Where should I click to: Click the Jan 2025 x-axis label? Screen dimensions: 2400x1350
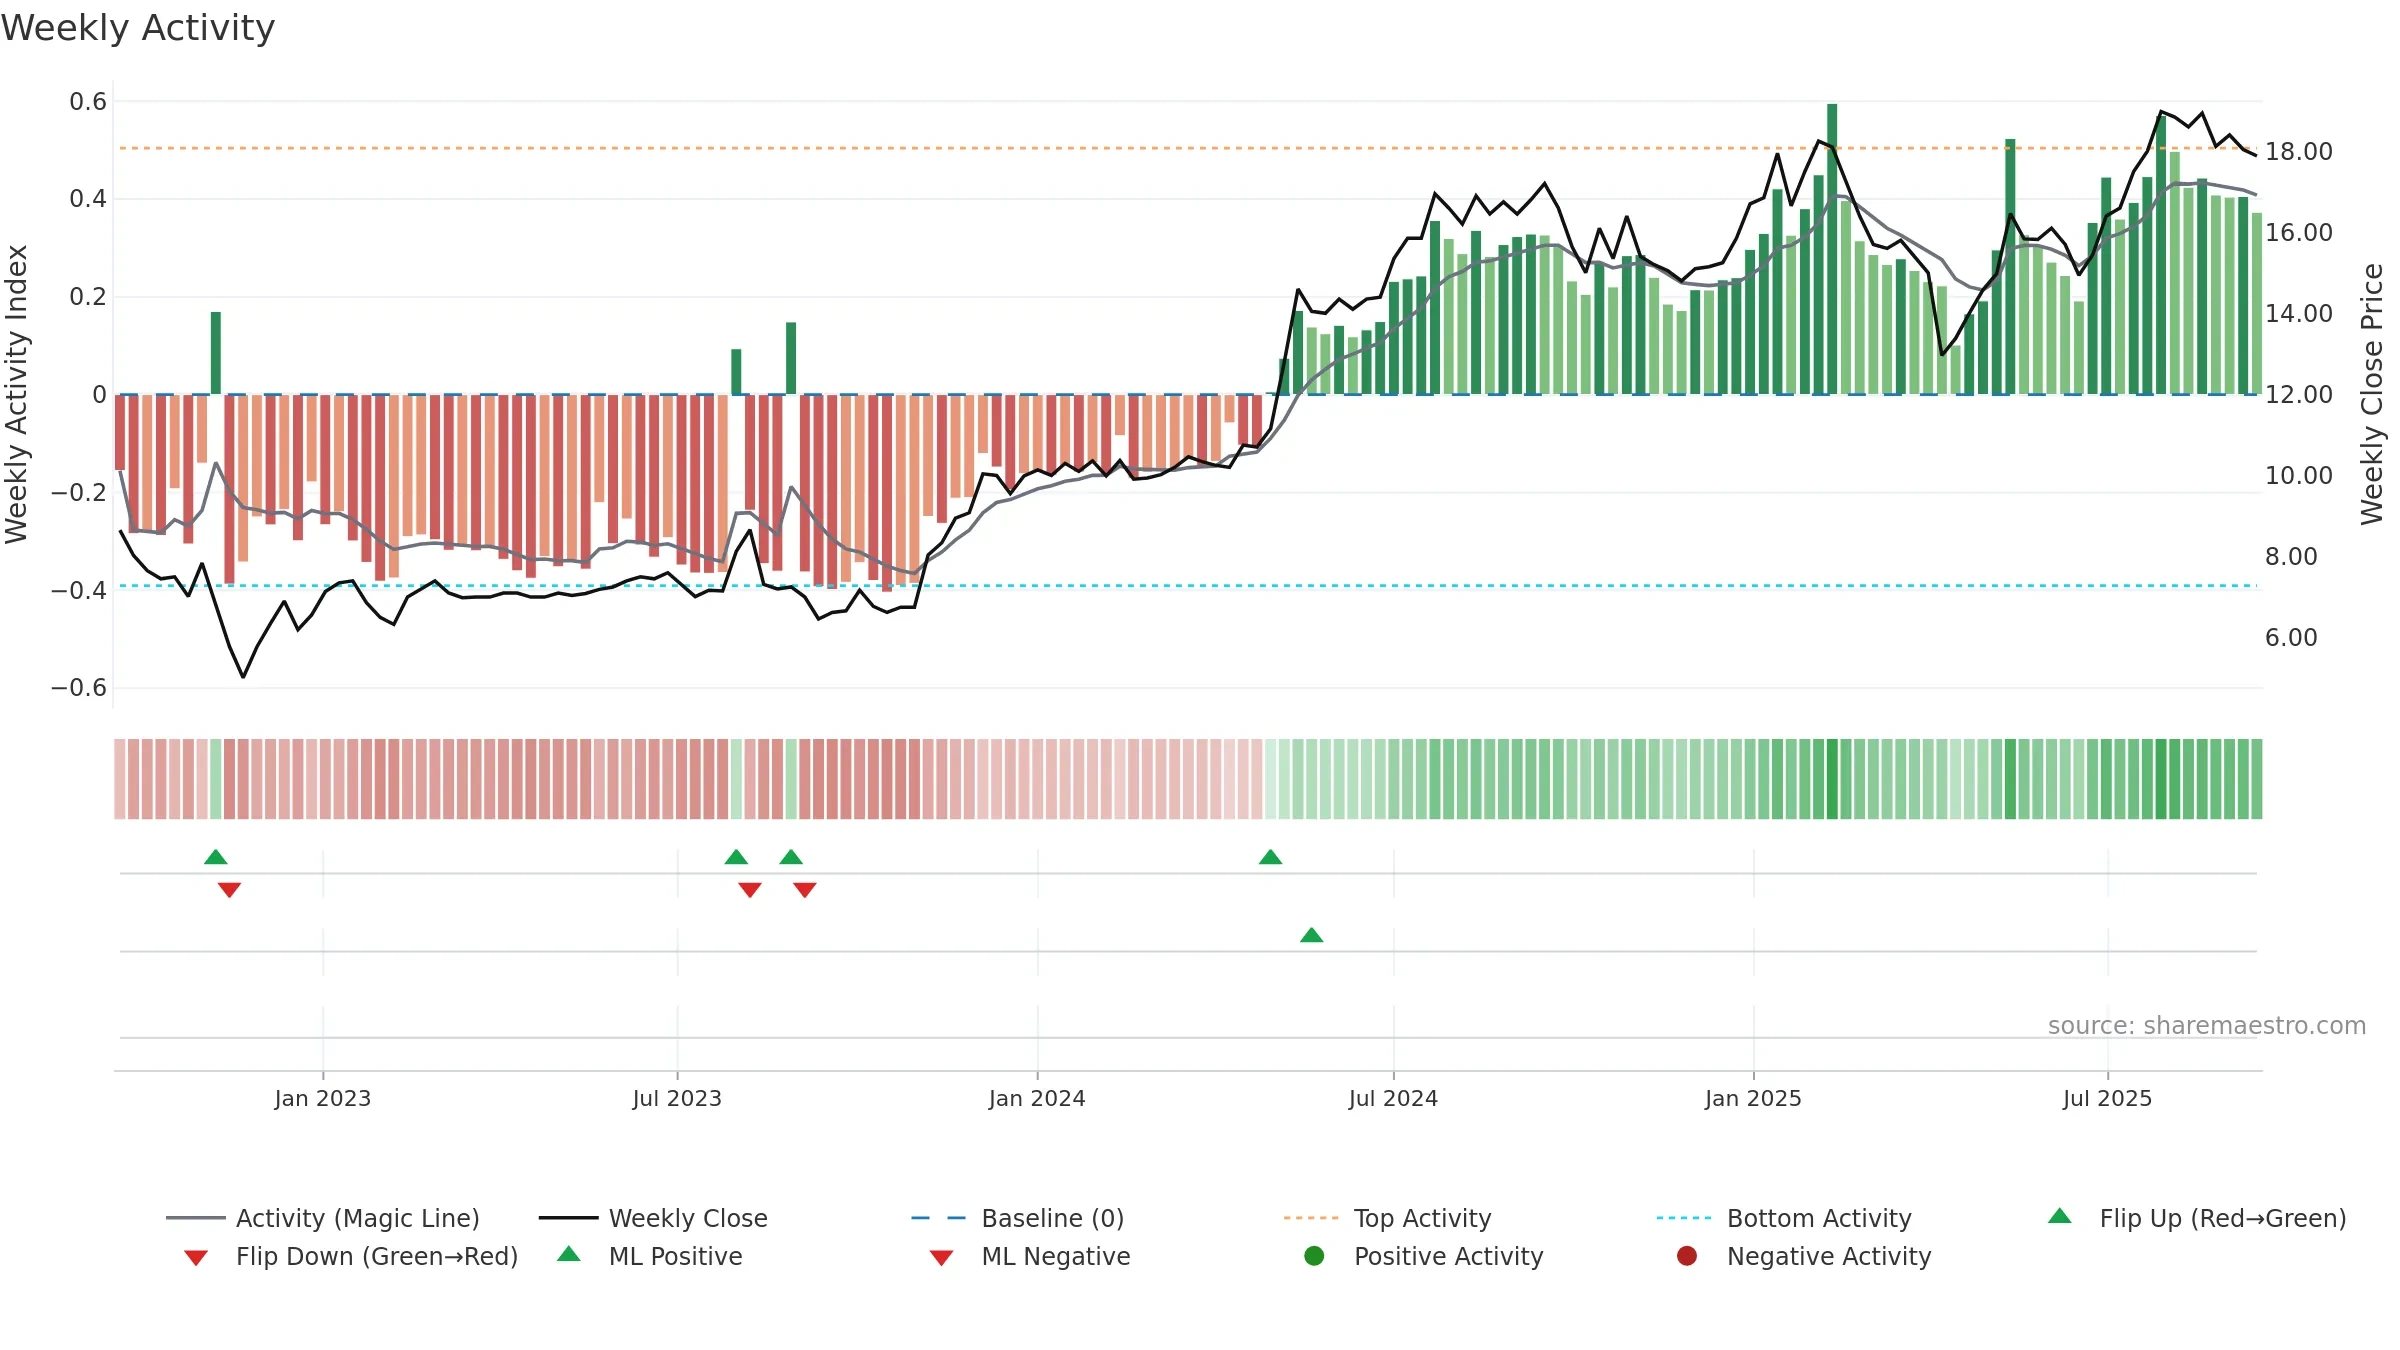[1753, 1098]
